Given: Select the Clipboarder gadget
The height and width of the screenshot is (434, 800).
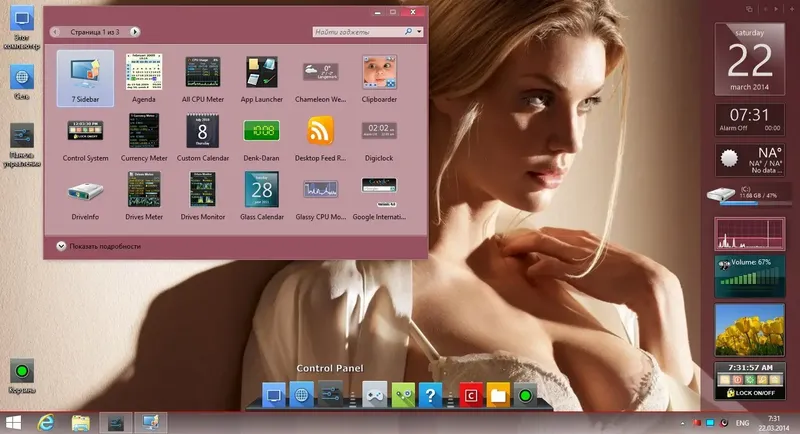Looking at the screenshot, I should pos(379,78).
